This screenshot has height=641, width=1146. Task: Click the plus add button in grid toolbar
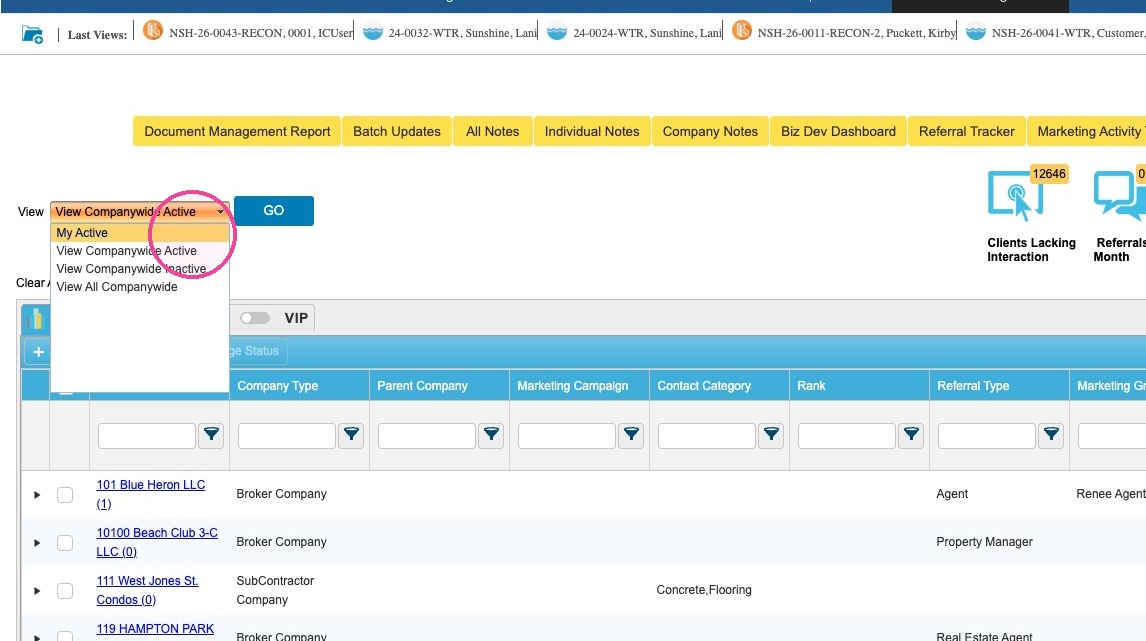tap(38, 352)
